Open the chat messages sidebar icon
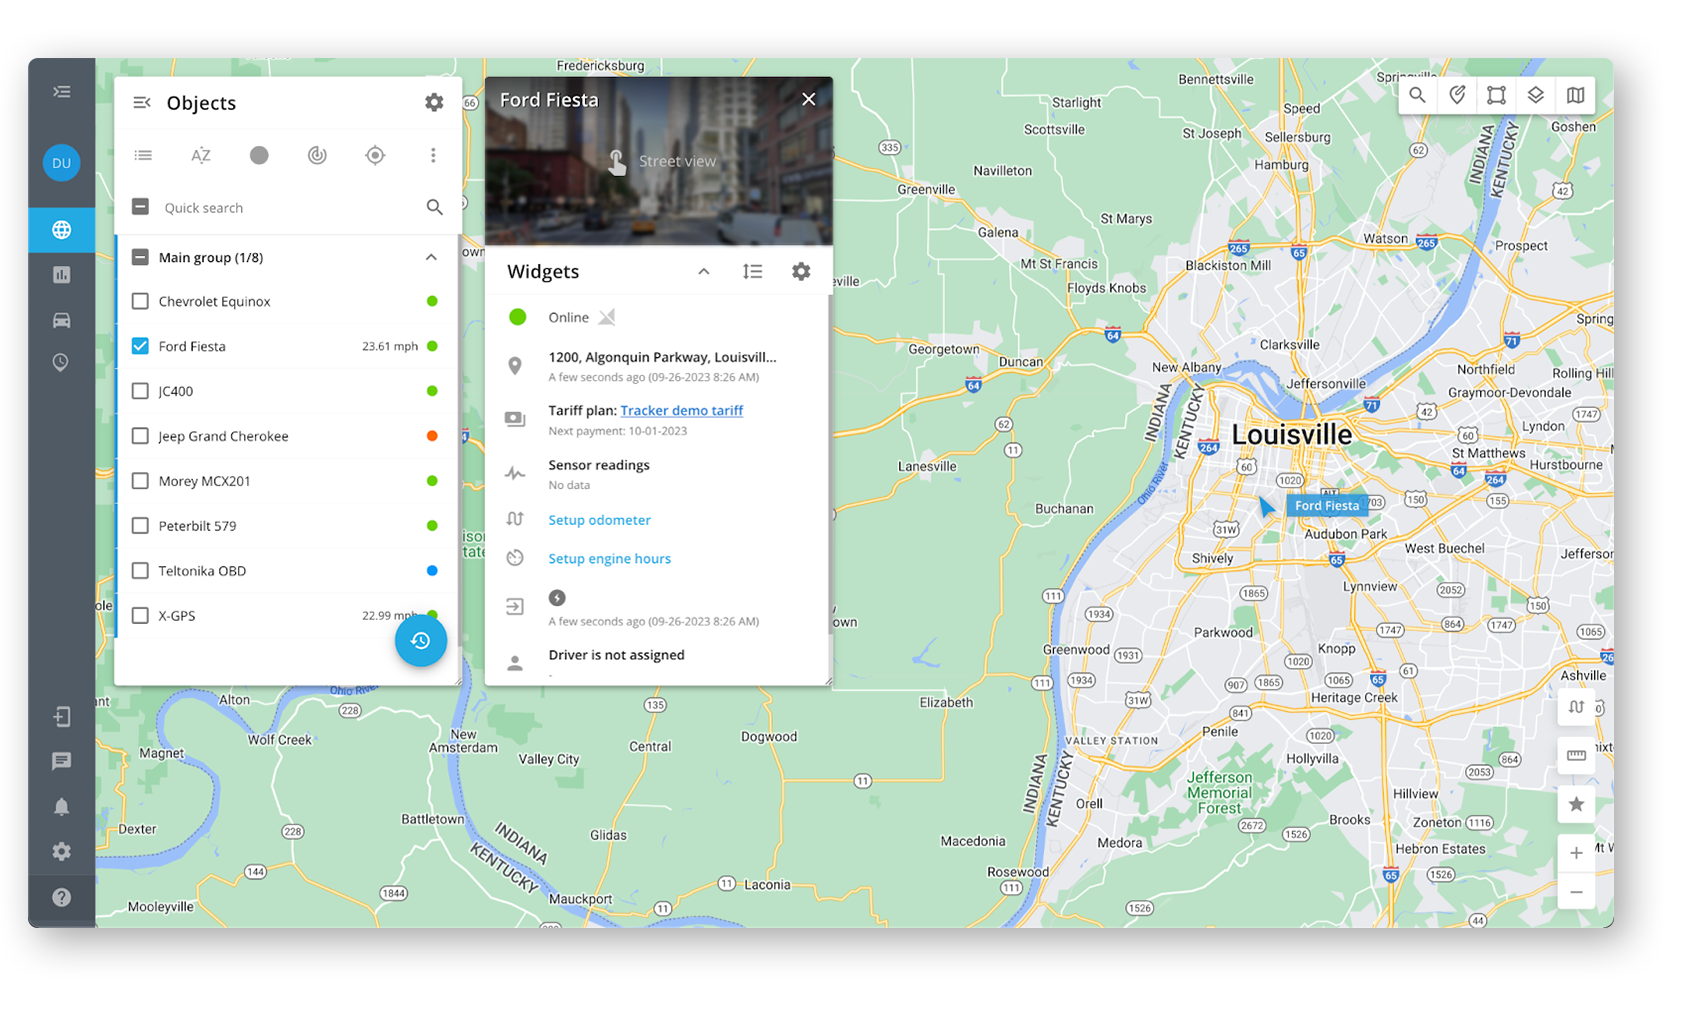 tap(62, 761)
